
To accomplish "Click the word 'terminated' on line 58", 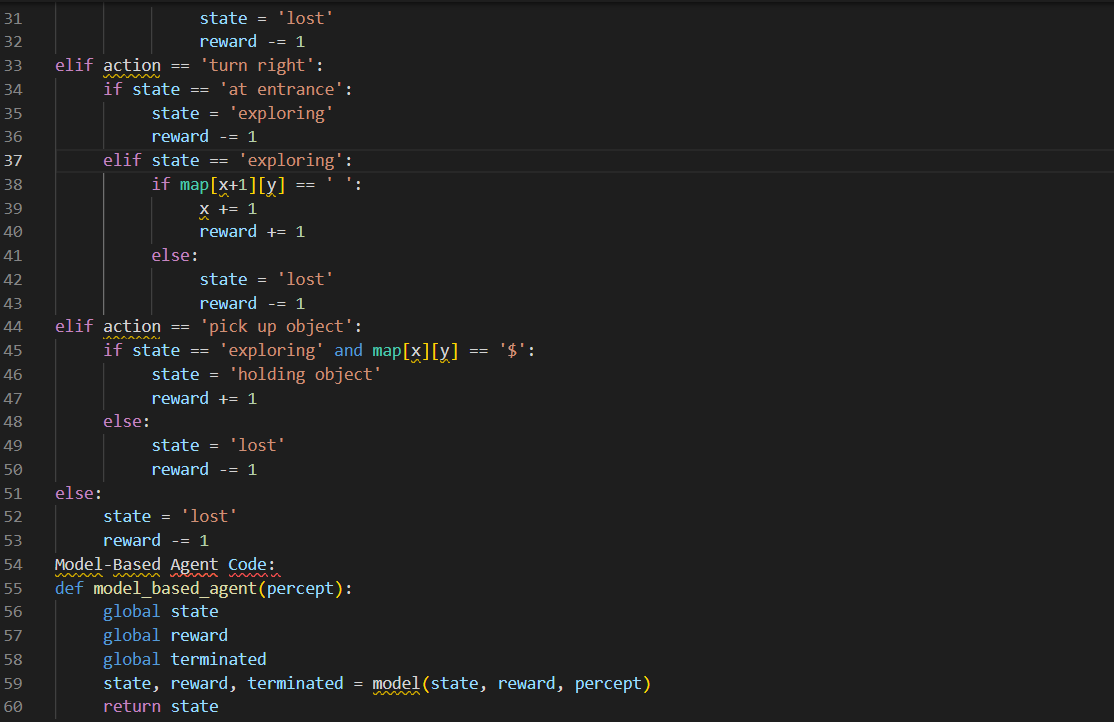I will pos(218,659).
